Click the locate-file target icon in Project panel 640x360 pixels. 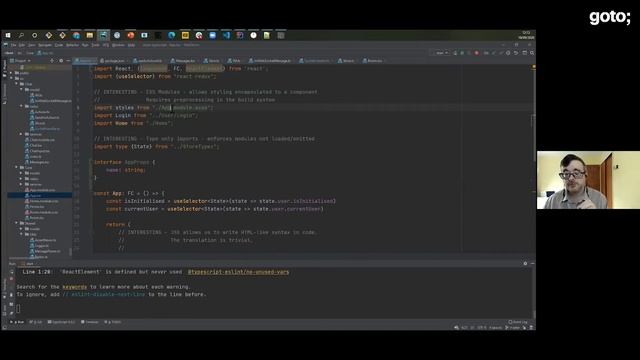pos(52,60)
